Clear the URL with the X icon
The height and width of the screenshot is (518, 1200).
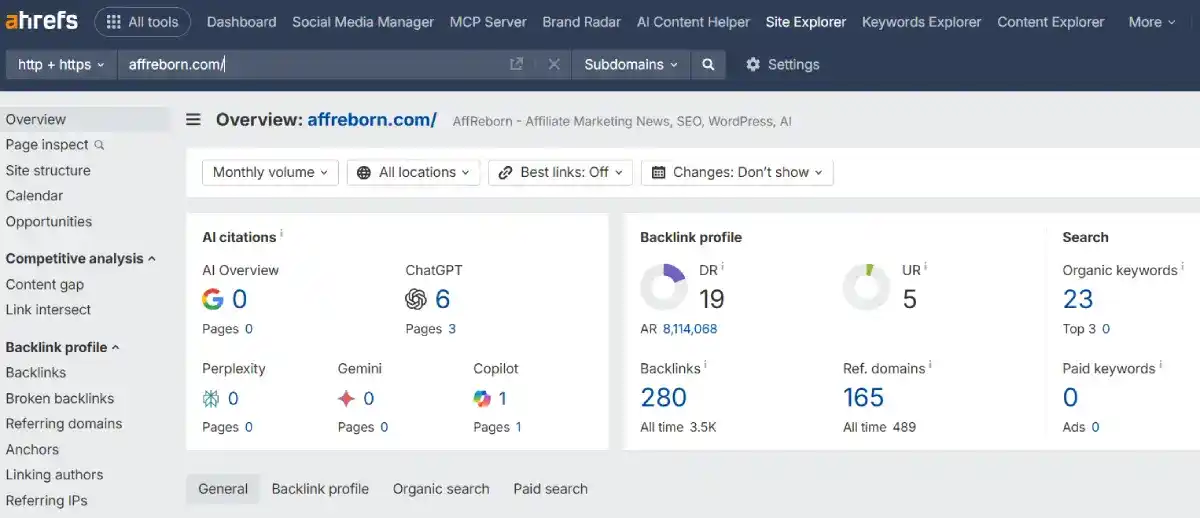click(x=554, y=64)
